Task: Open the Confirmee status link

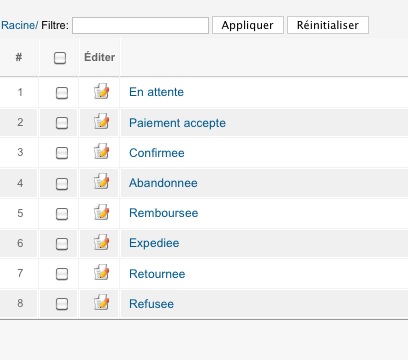Action: coord(157,153)
